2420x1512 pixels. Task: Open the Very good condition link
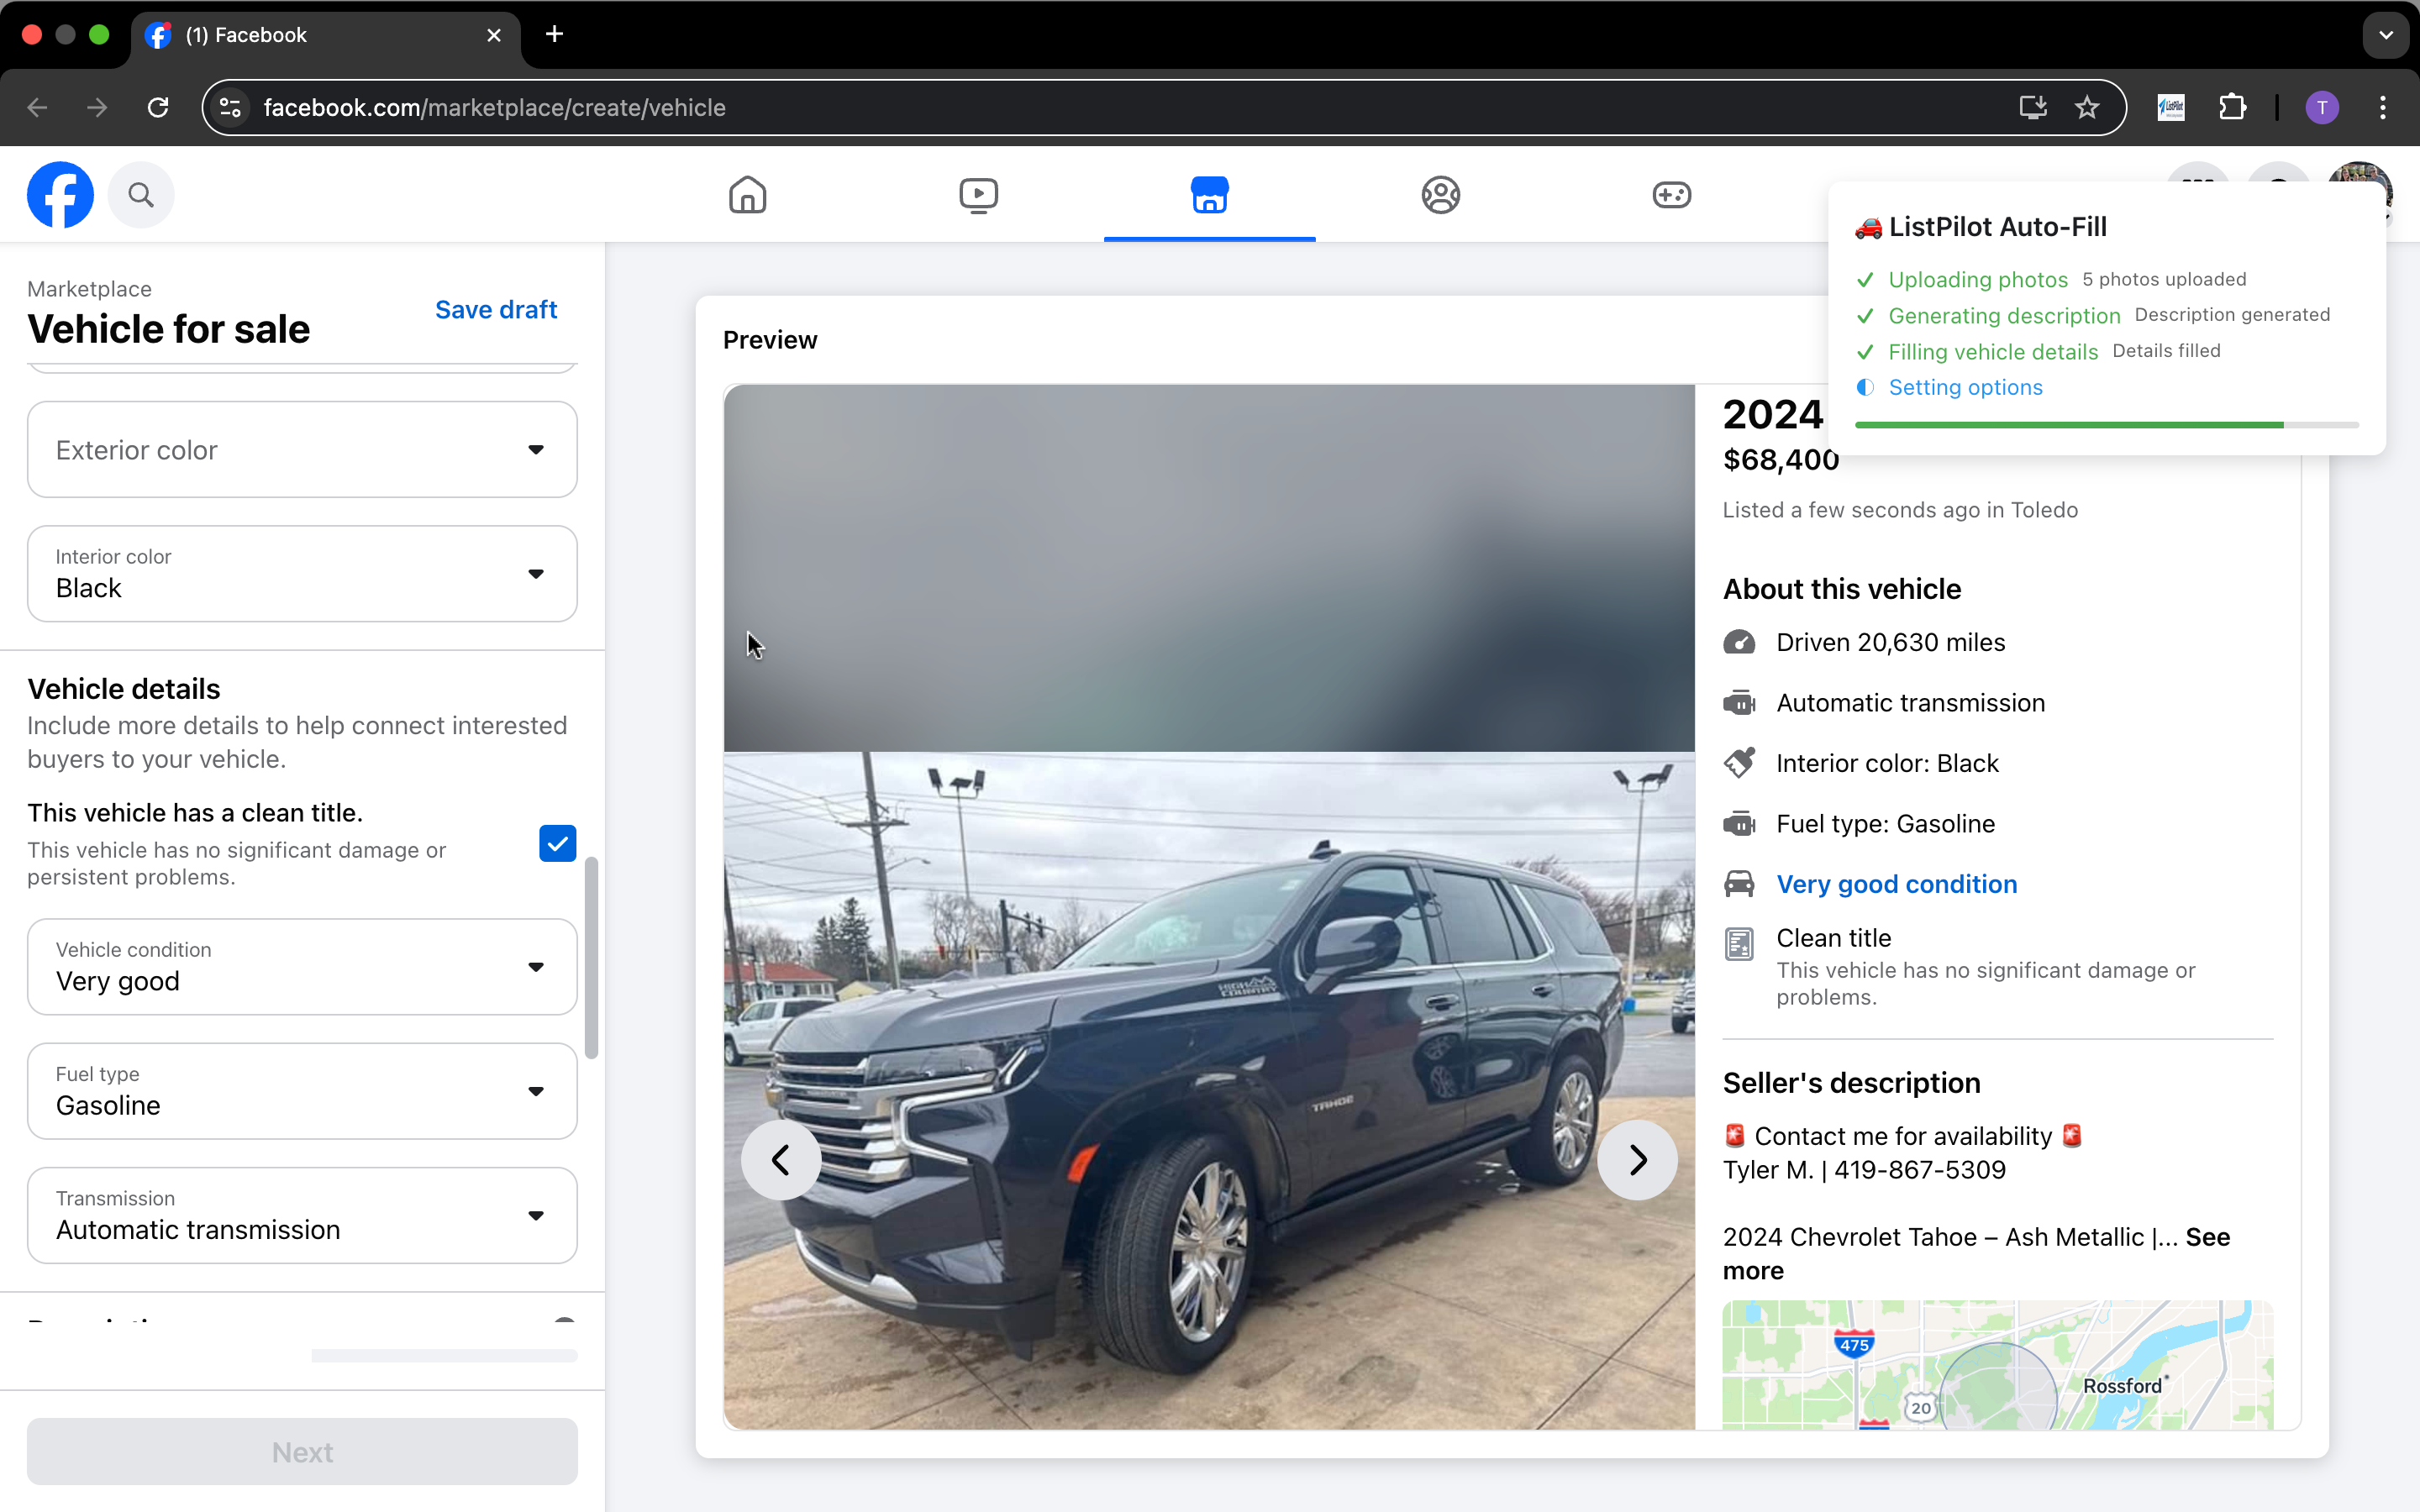(1896, 883)
